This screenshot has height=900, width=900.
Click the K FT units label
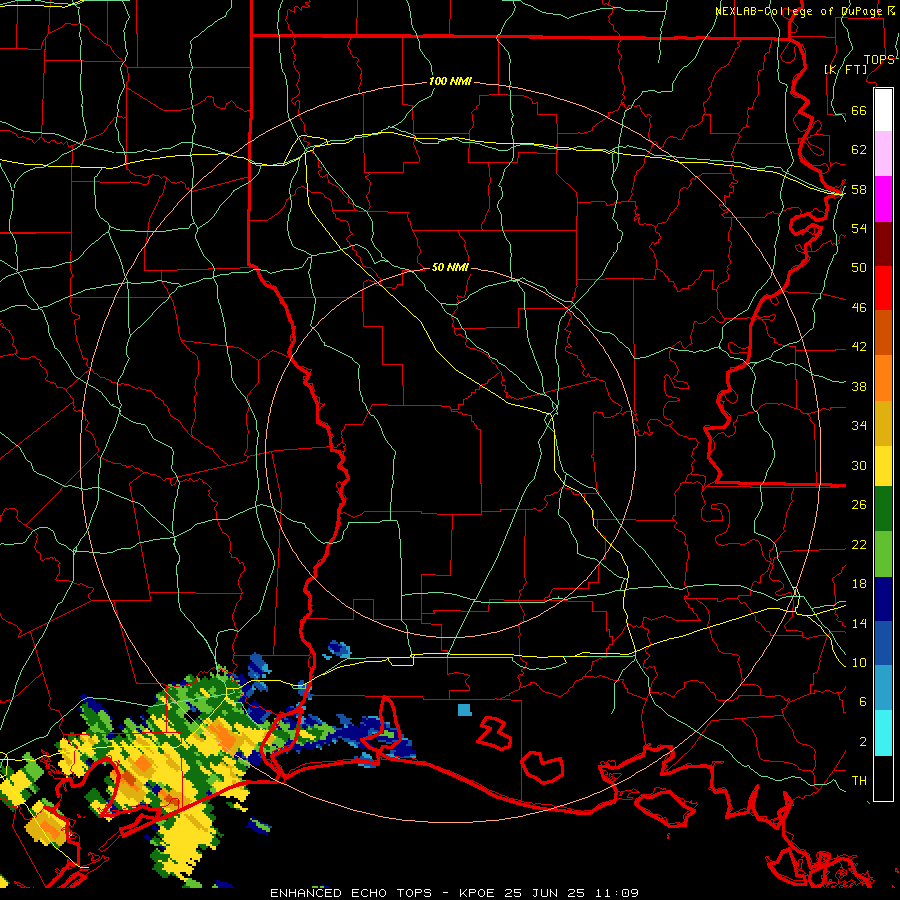[x=845, y=69]
